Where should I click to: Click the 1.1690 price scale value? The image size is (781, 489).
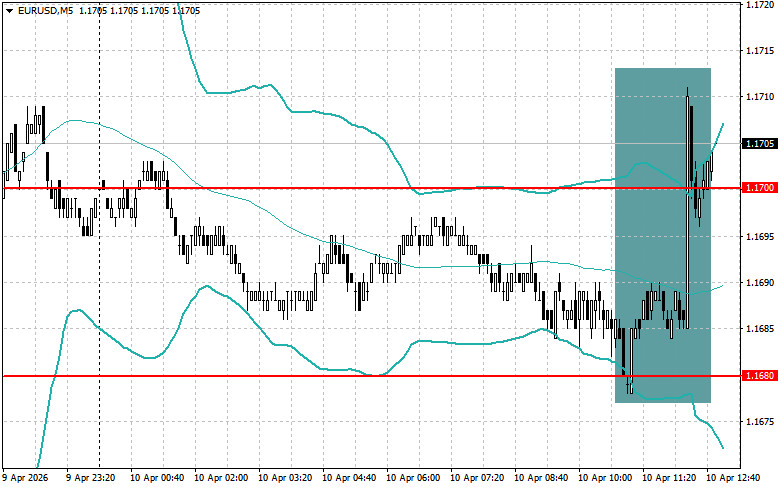click(760, 282)
